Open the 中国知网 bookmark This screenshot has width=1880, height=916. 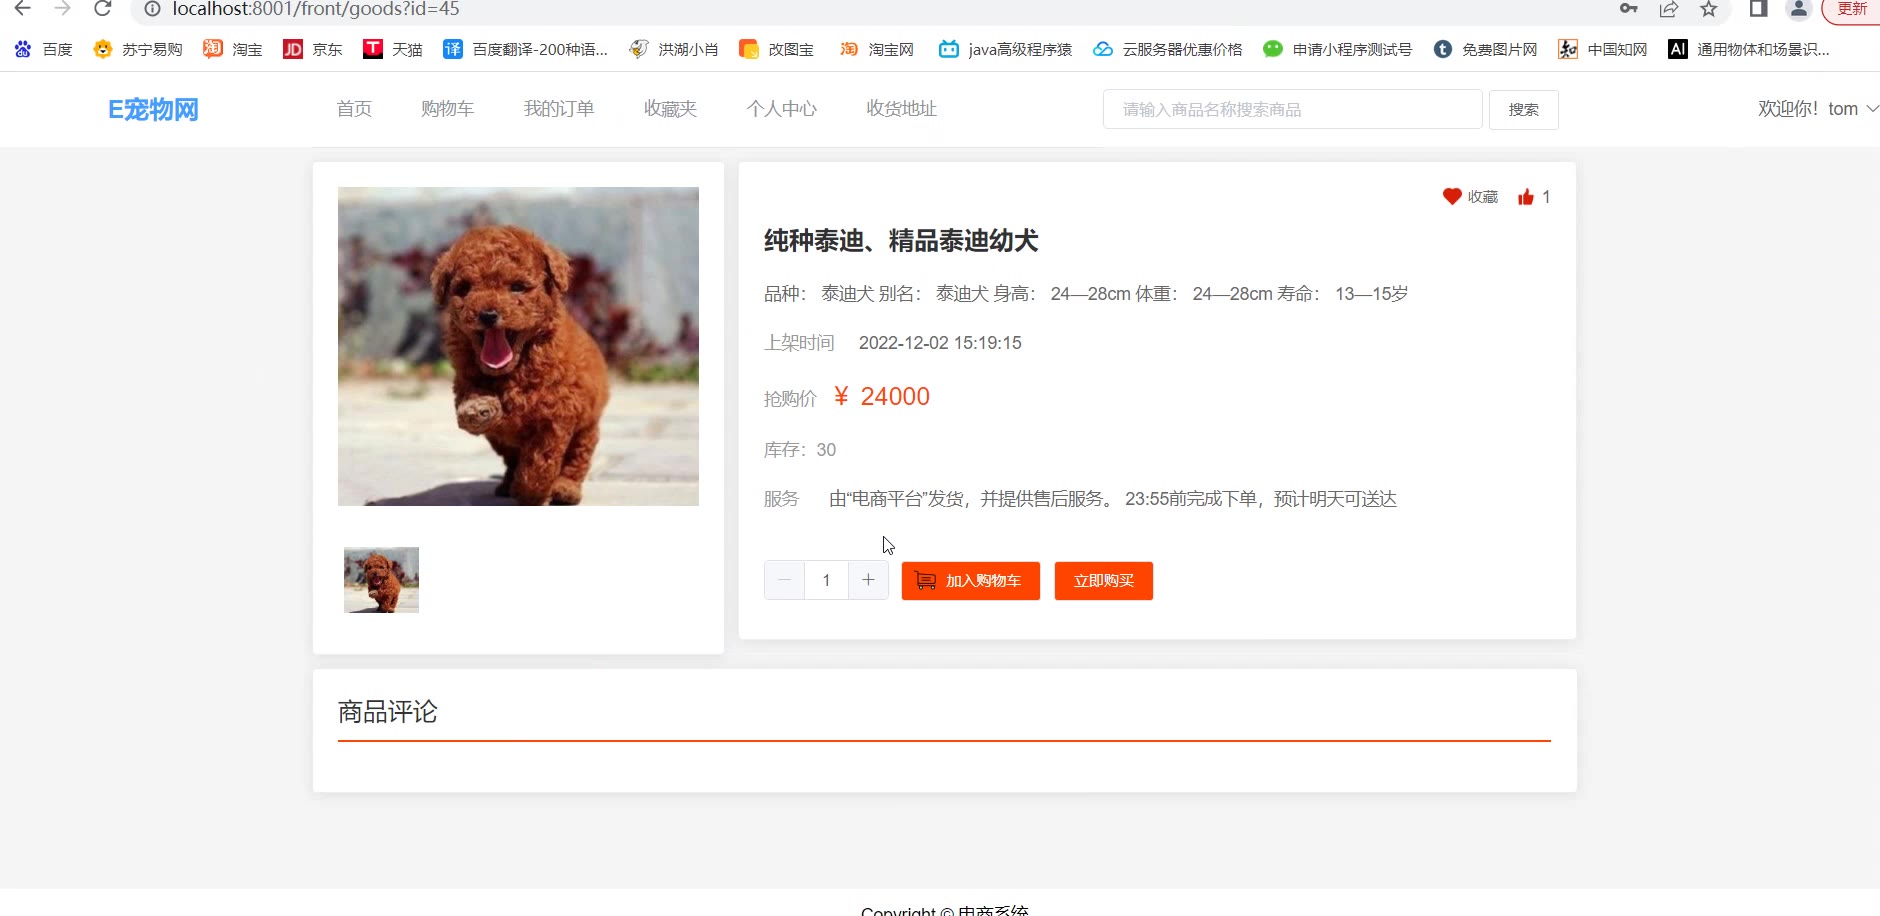[1602, 49]
